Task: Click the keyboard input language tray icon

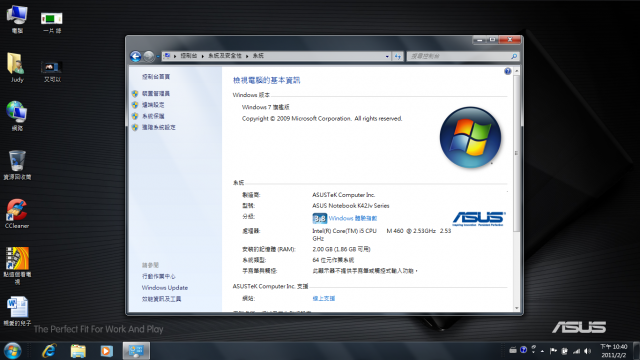Action: 513,350
